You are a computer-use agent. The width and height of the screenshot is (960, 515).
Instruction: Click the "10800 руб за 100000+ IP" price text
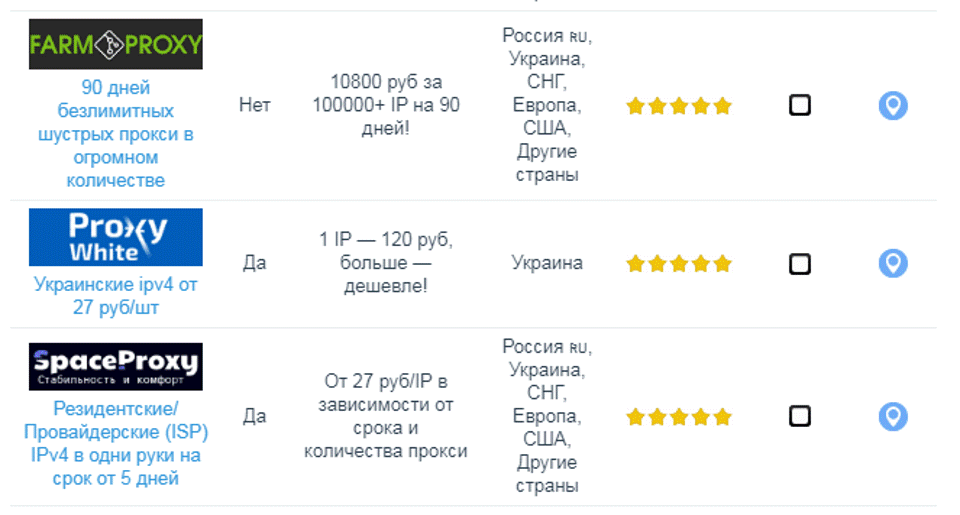pyautogui.click(x=385, y=105)
